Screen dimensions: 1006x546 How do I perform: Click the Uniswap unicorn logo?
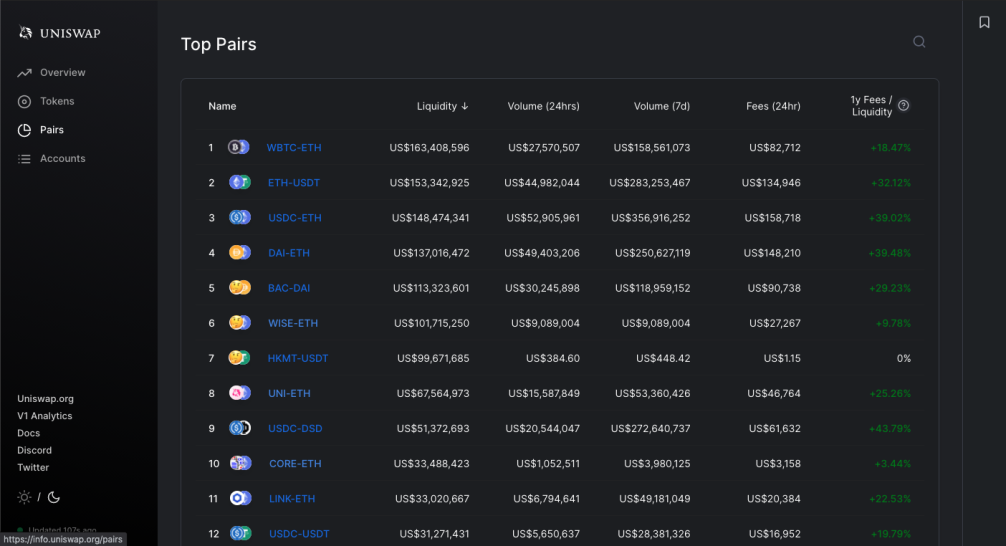[25, 32]
